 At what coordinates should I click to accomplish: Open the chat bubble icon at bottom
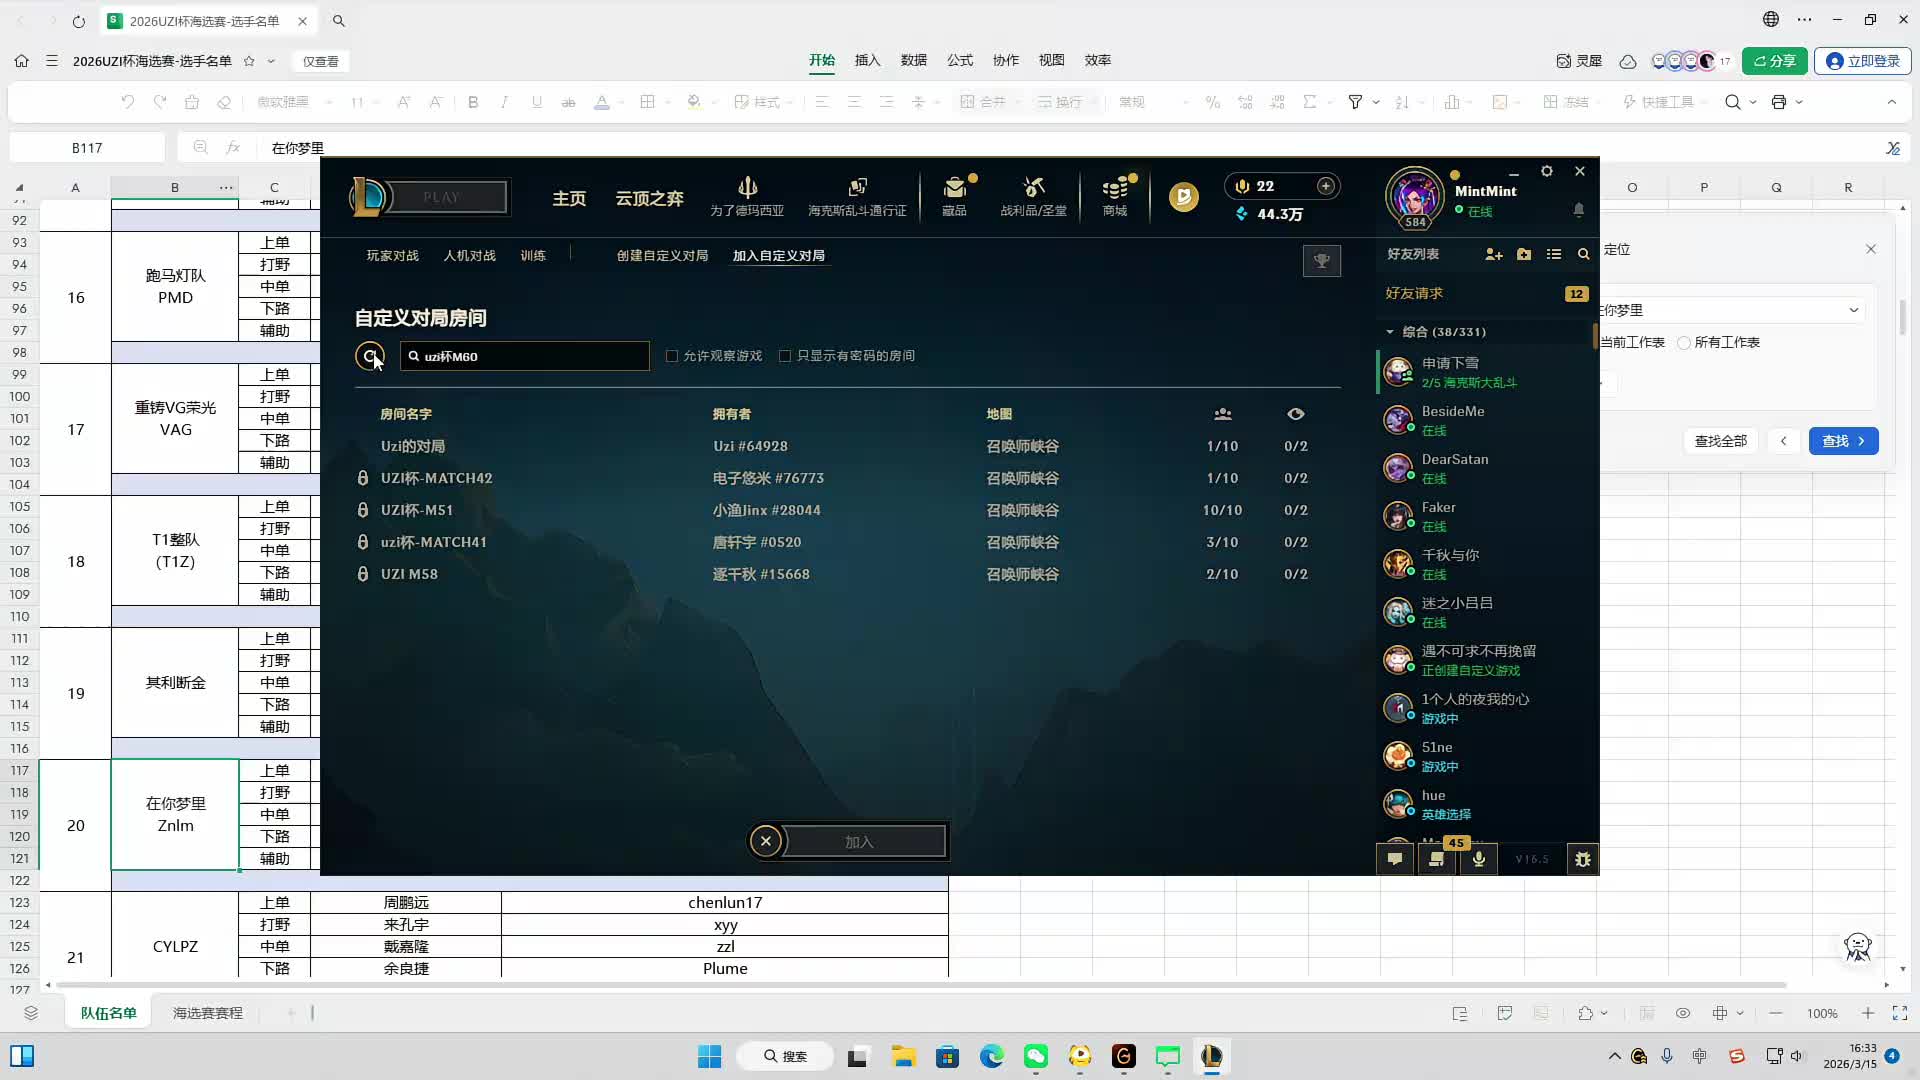[x=1395, y=859]
